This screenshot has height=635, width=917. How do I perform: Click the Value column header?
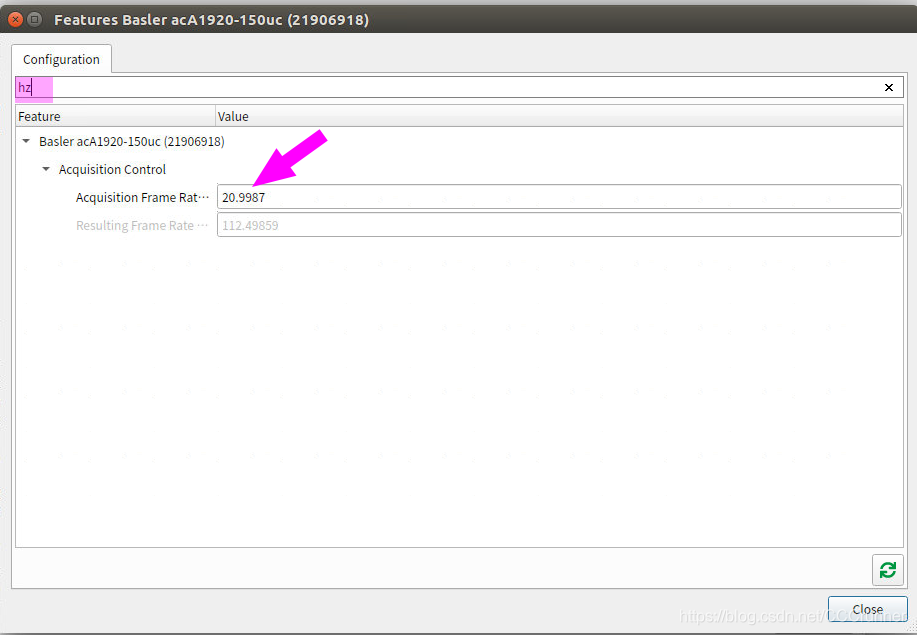(559, 116)
